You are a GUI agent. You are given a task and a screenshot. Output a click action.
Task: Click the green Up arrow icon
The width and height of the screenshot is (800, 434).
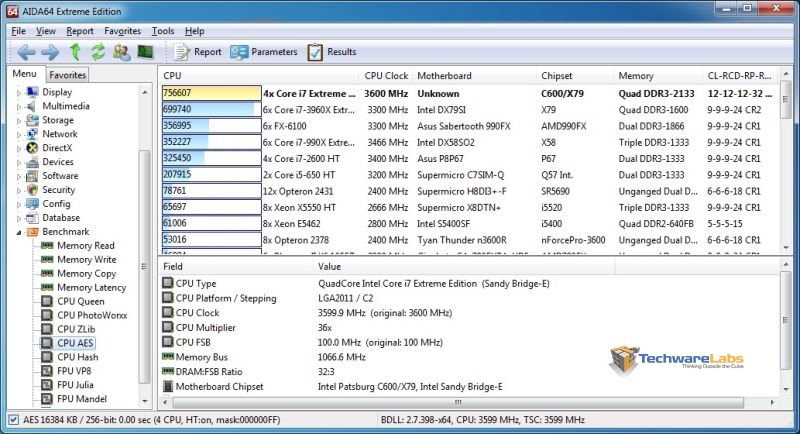click(76, 52)
